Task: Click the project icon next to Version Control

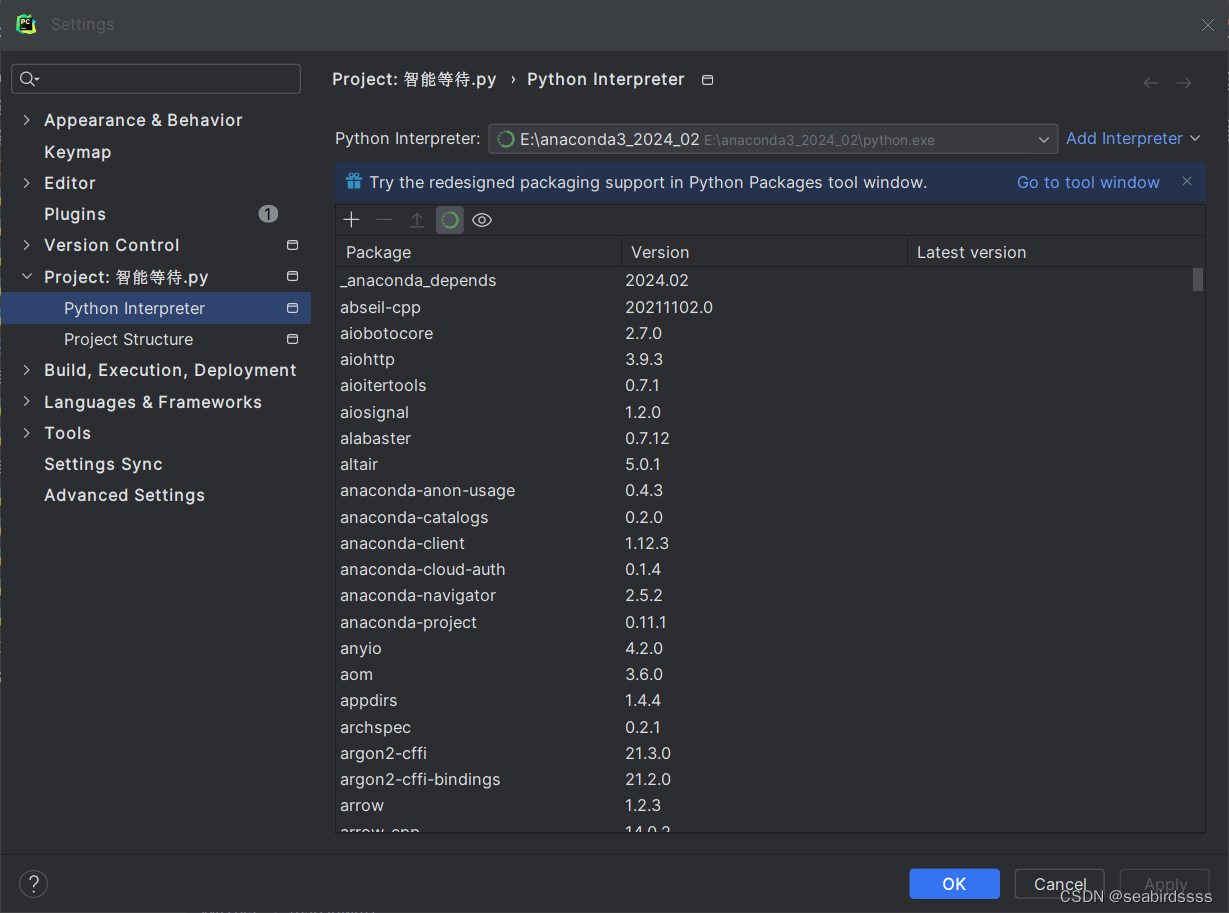Action: [292, 245]
